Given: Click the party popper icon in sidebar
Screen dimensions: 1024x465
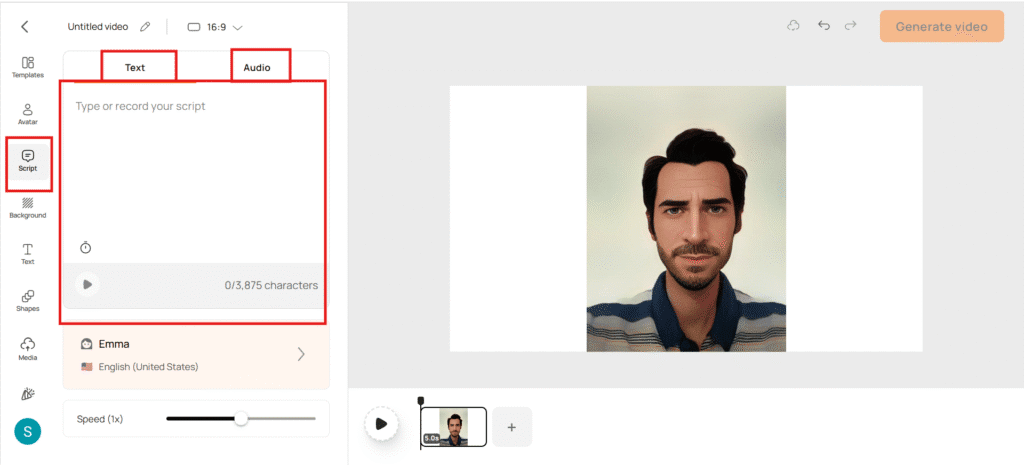Looking at the screenshot, I should tap(27, 393).
